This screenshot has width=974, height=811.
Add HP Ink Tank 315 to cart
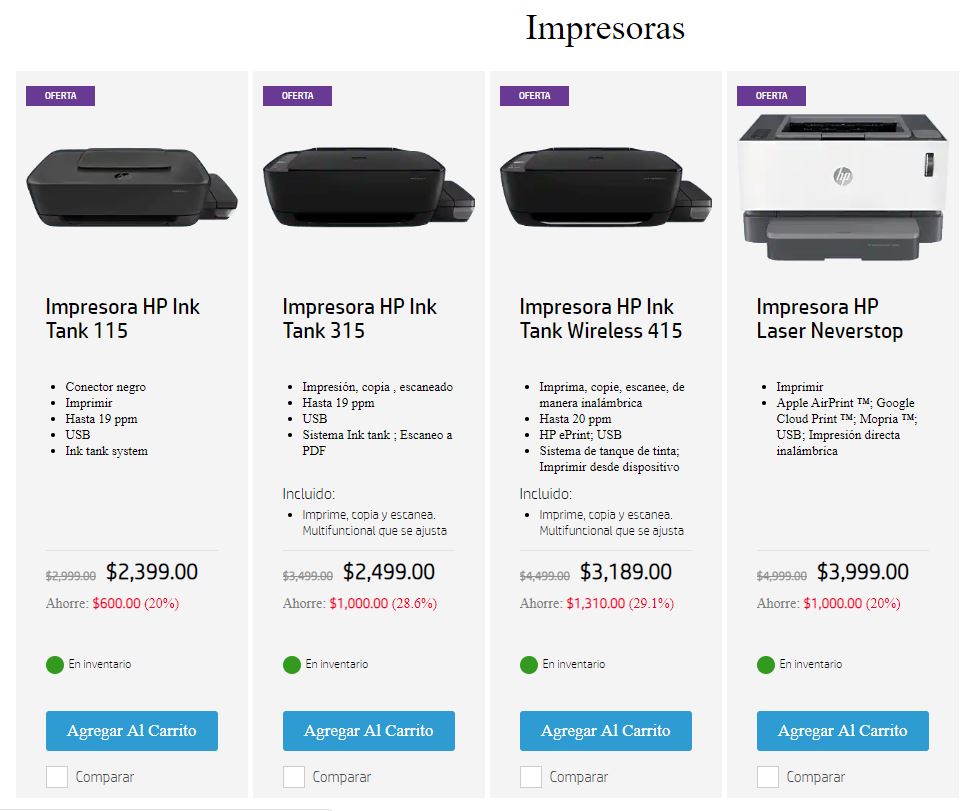click(369, 731)
